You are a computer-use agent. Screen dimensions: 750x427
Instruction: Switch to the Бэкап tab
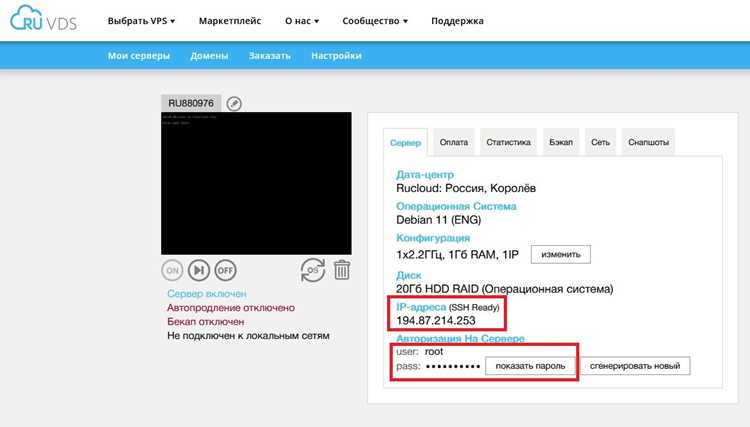[561, 142]
